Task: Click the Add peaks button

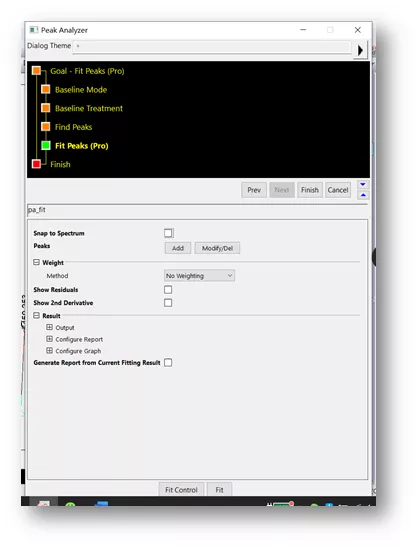Action: coord(178,248)
